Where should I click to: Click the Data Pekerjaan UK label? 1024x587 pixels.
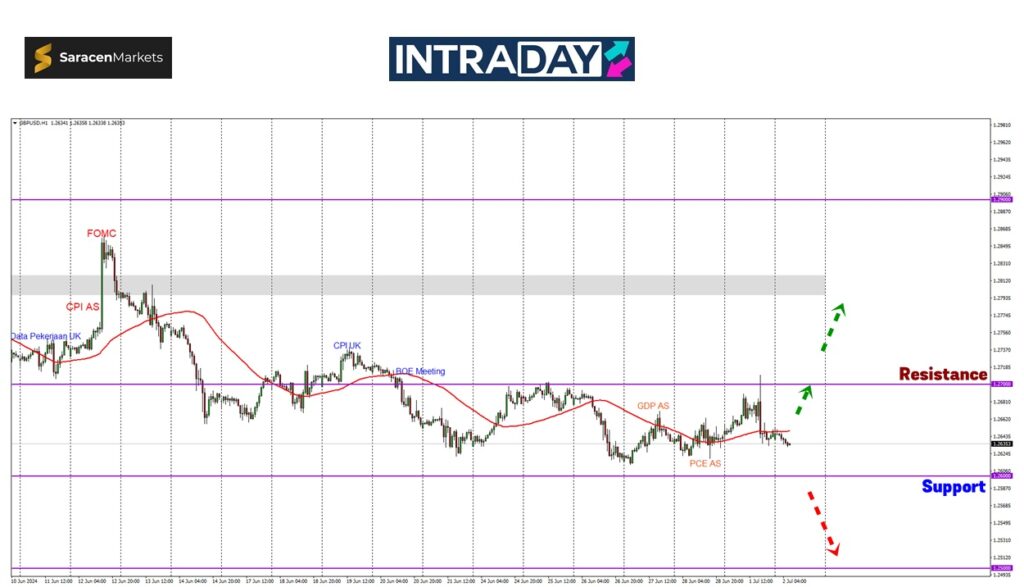click(x=46, y=336)
